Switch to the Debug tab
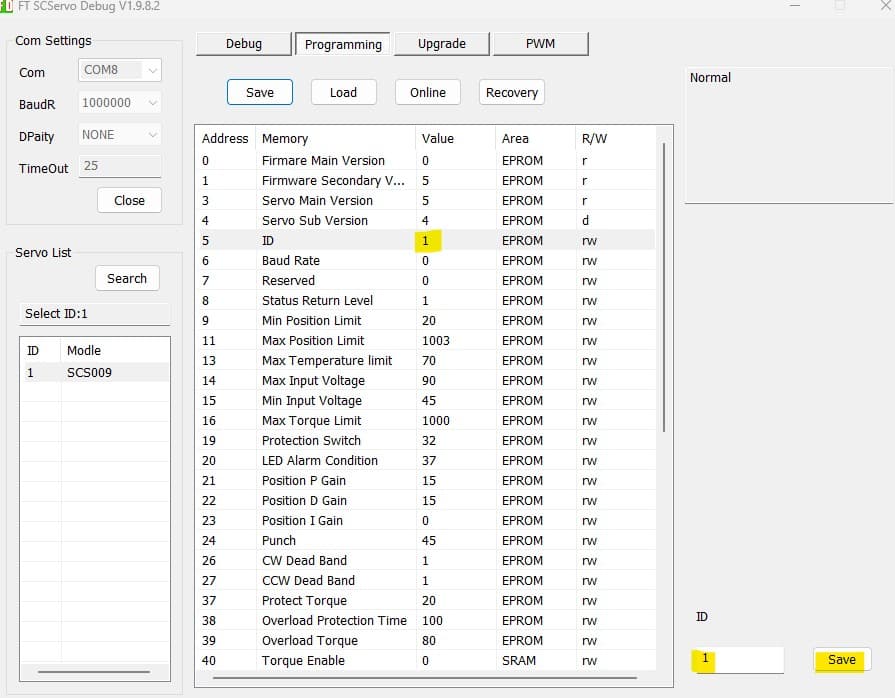Image resolution: width=895 pixels, height=698 pixels. point(244,44)
